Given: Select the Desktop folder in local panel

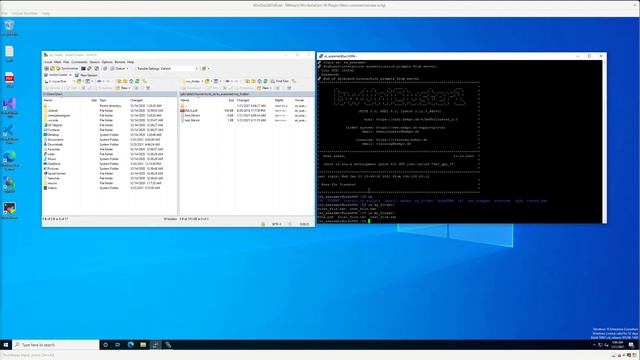Looking at the screenshot, I should pyautogui.click(x=51, y=135).
